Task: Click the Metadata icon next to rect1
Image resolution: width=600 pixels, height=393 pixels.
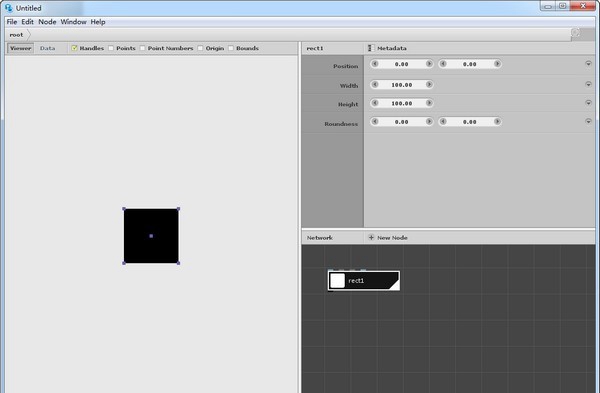Action: 370,48
